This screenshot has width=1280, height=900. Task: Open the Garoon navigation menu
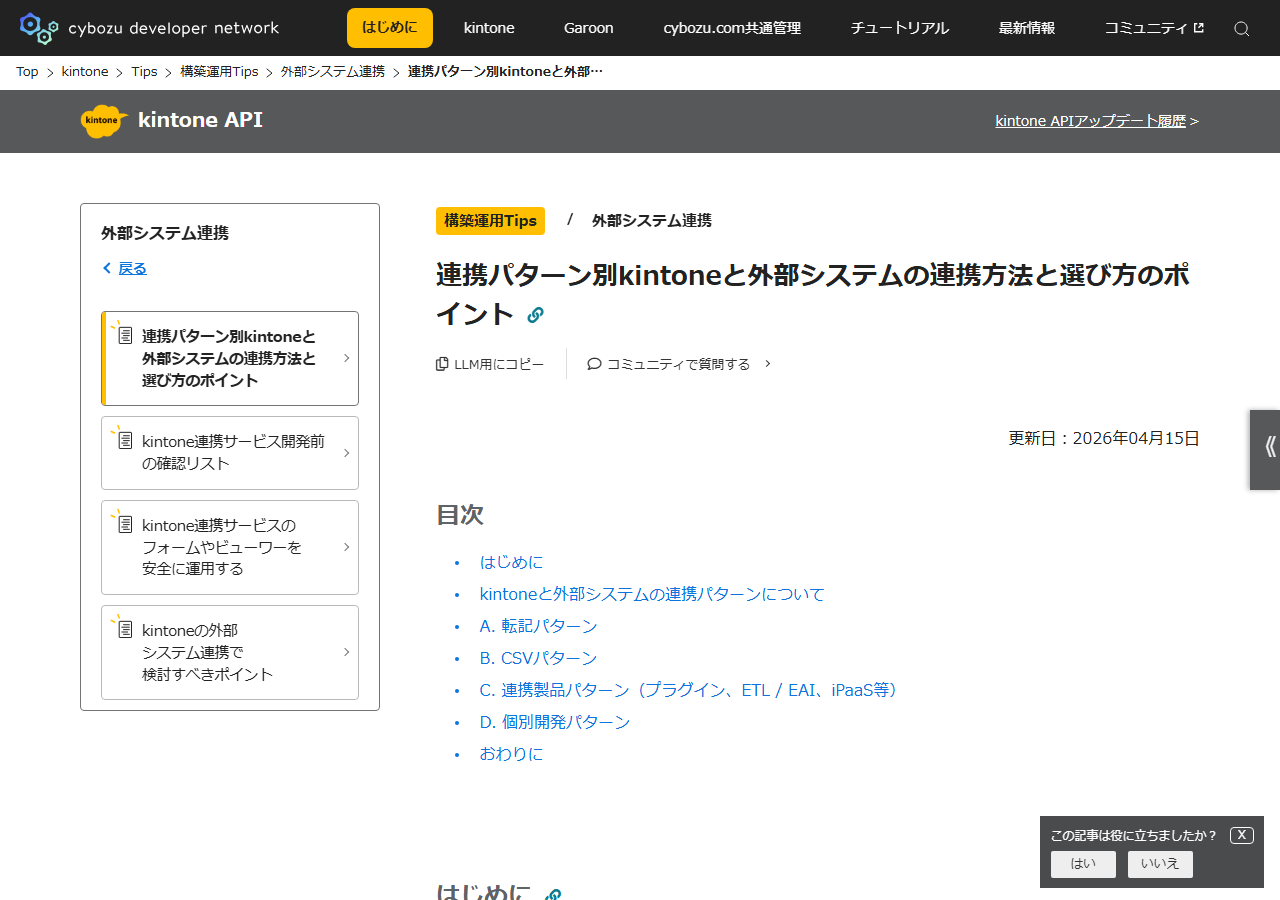point(588,28)
